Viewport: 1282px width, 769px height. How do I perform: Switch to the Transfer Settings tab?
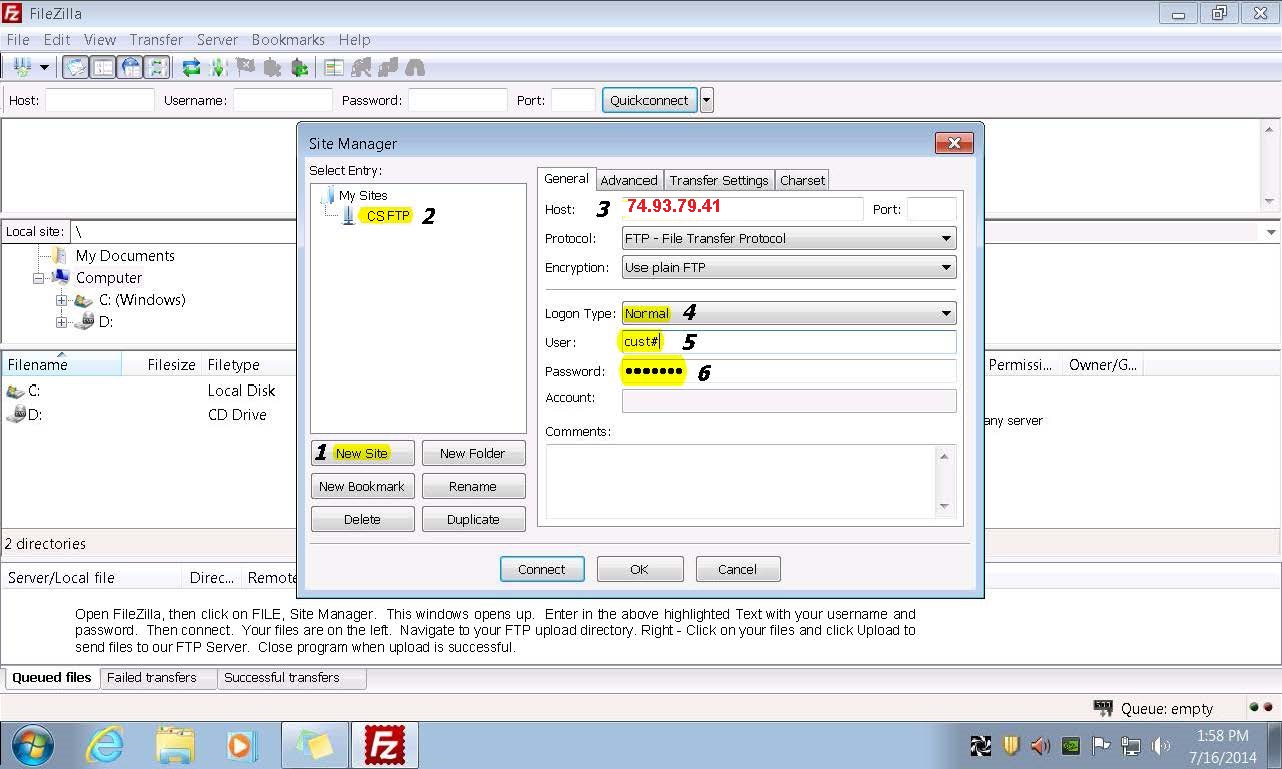[719, 181]
